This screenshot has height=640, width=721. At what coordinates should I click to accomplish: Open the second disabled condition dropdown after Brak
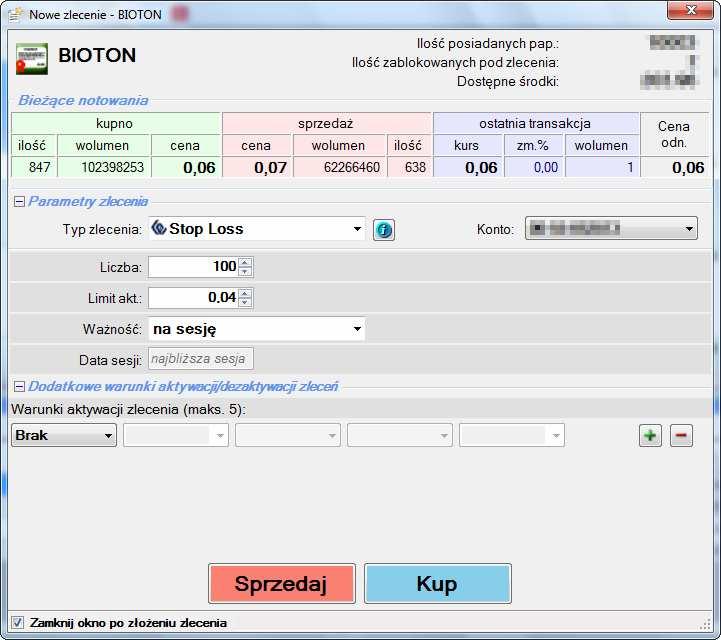tap(288, 435)
